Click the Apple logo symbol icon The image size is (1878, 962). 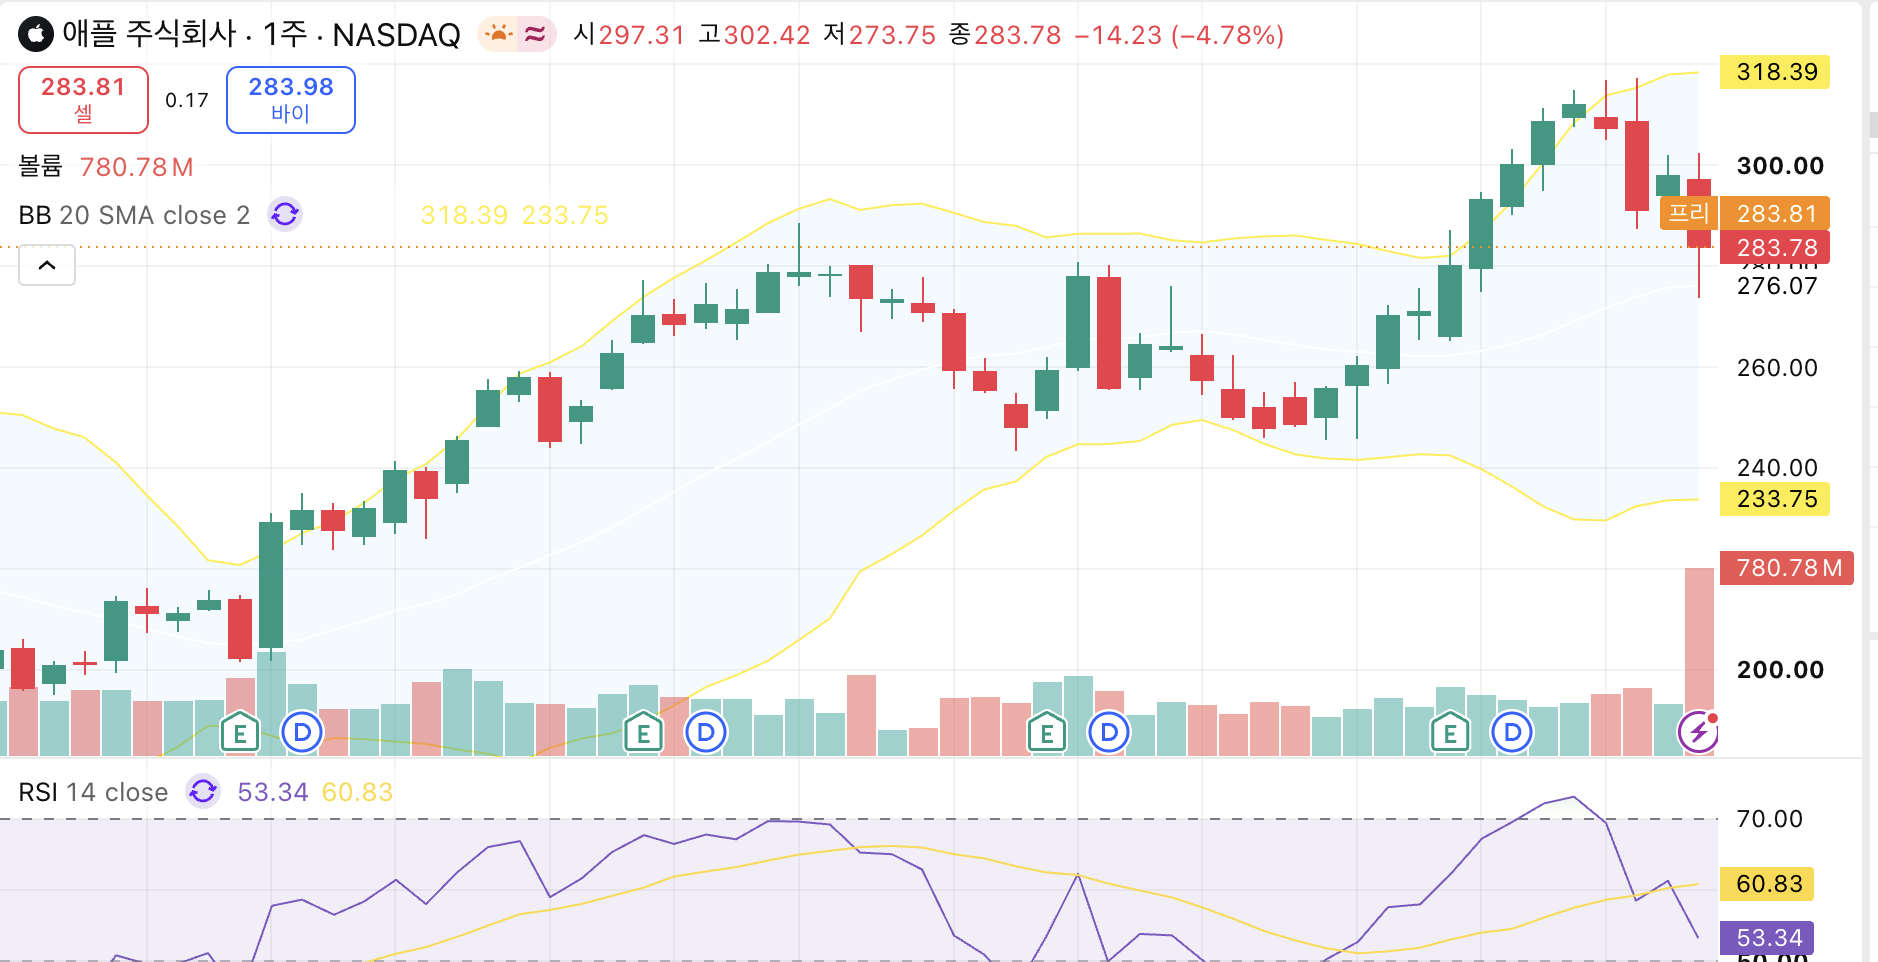(36, 35)
